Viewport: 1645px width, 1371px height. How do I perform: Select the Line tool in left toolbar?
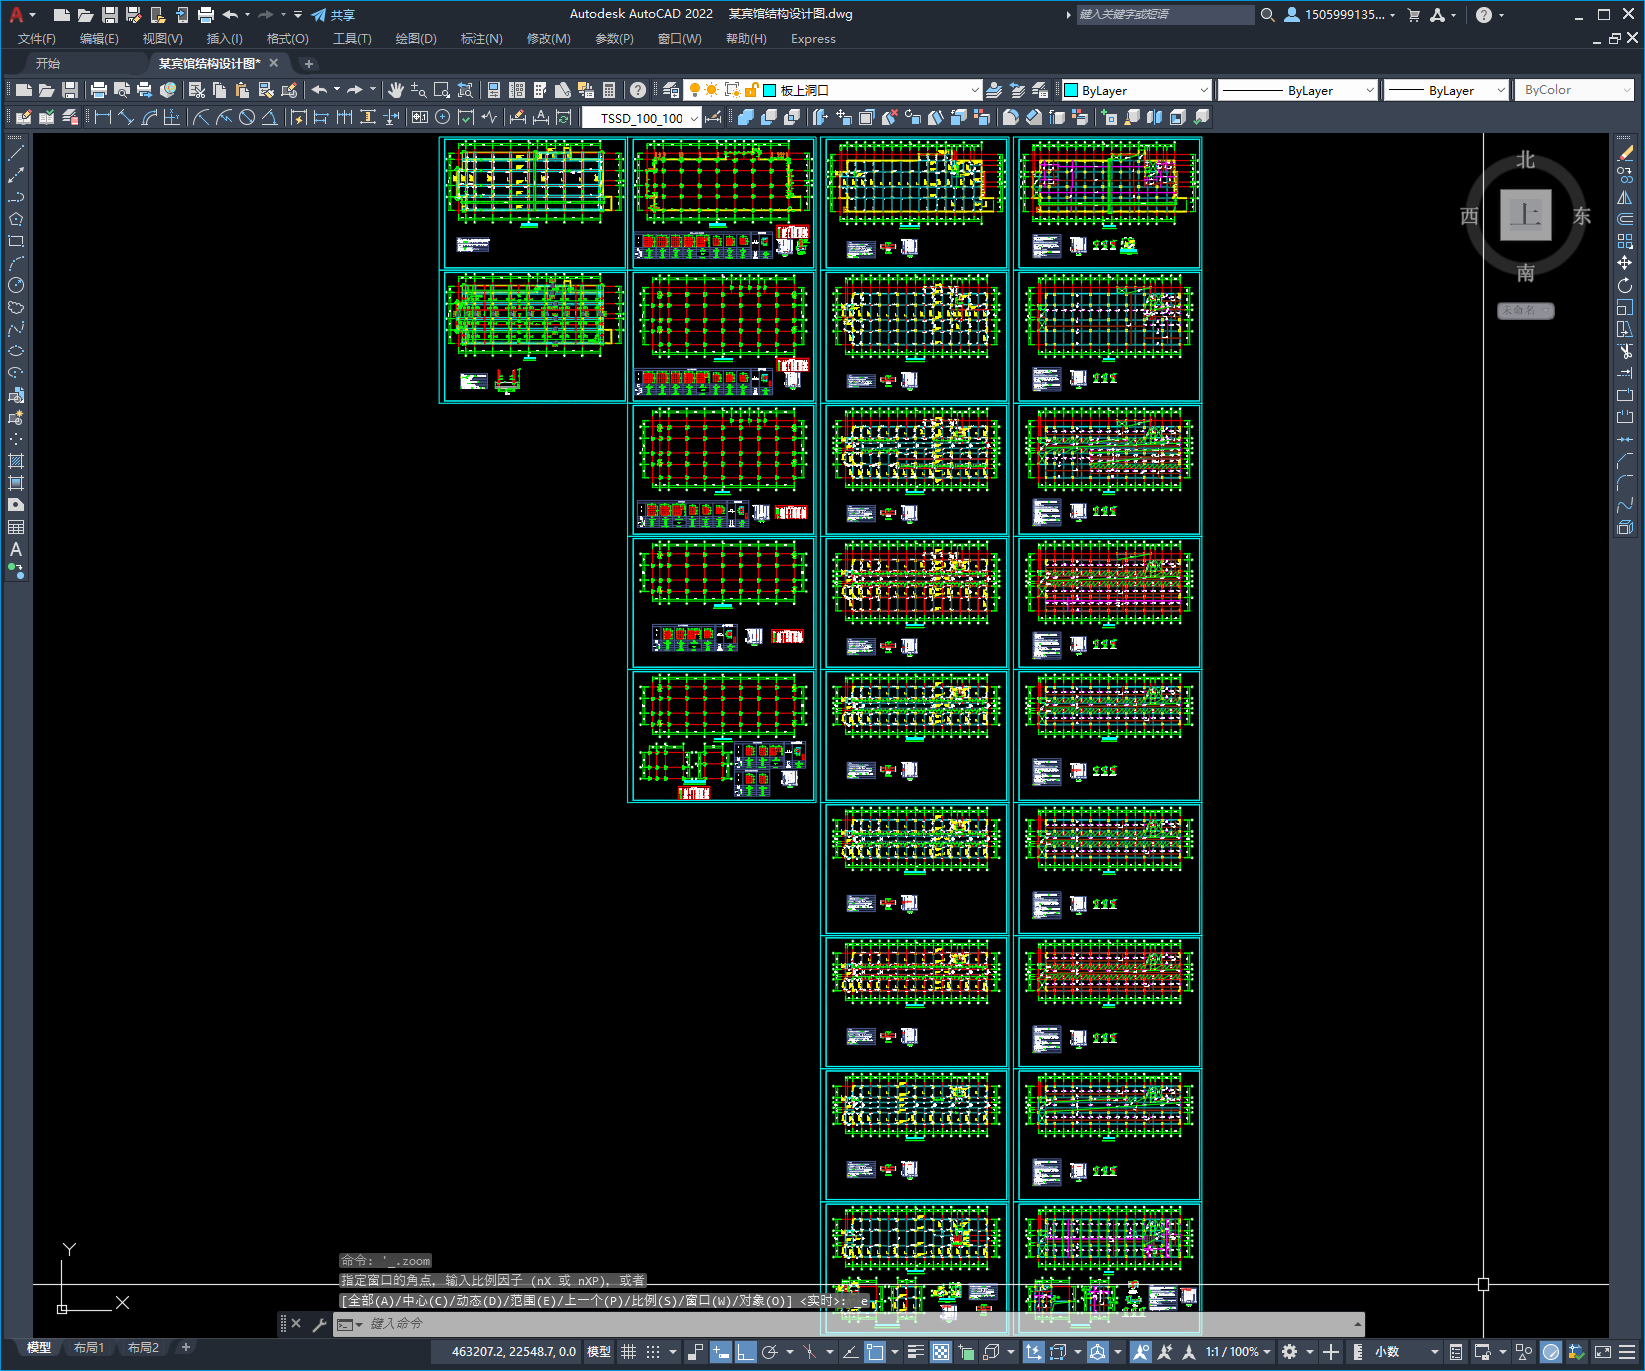16,153
